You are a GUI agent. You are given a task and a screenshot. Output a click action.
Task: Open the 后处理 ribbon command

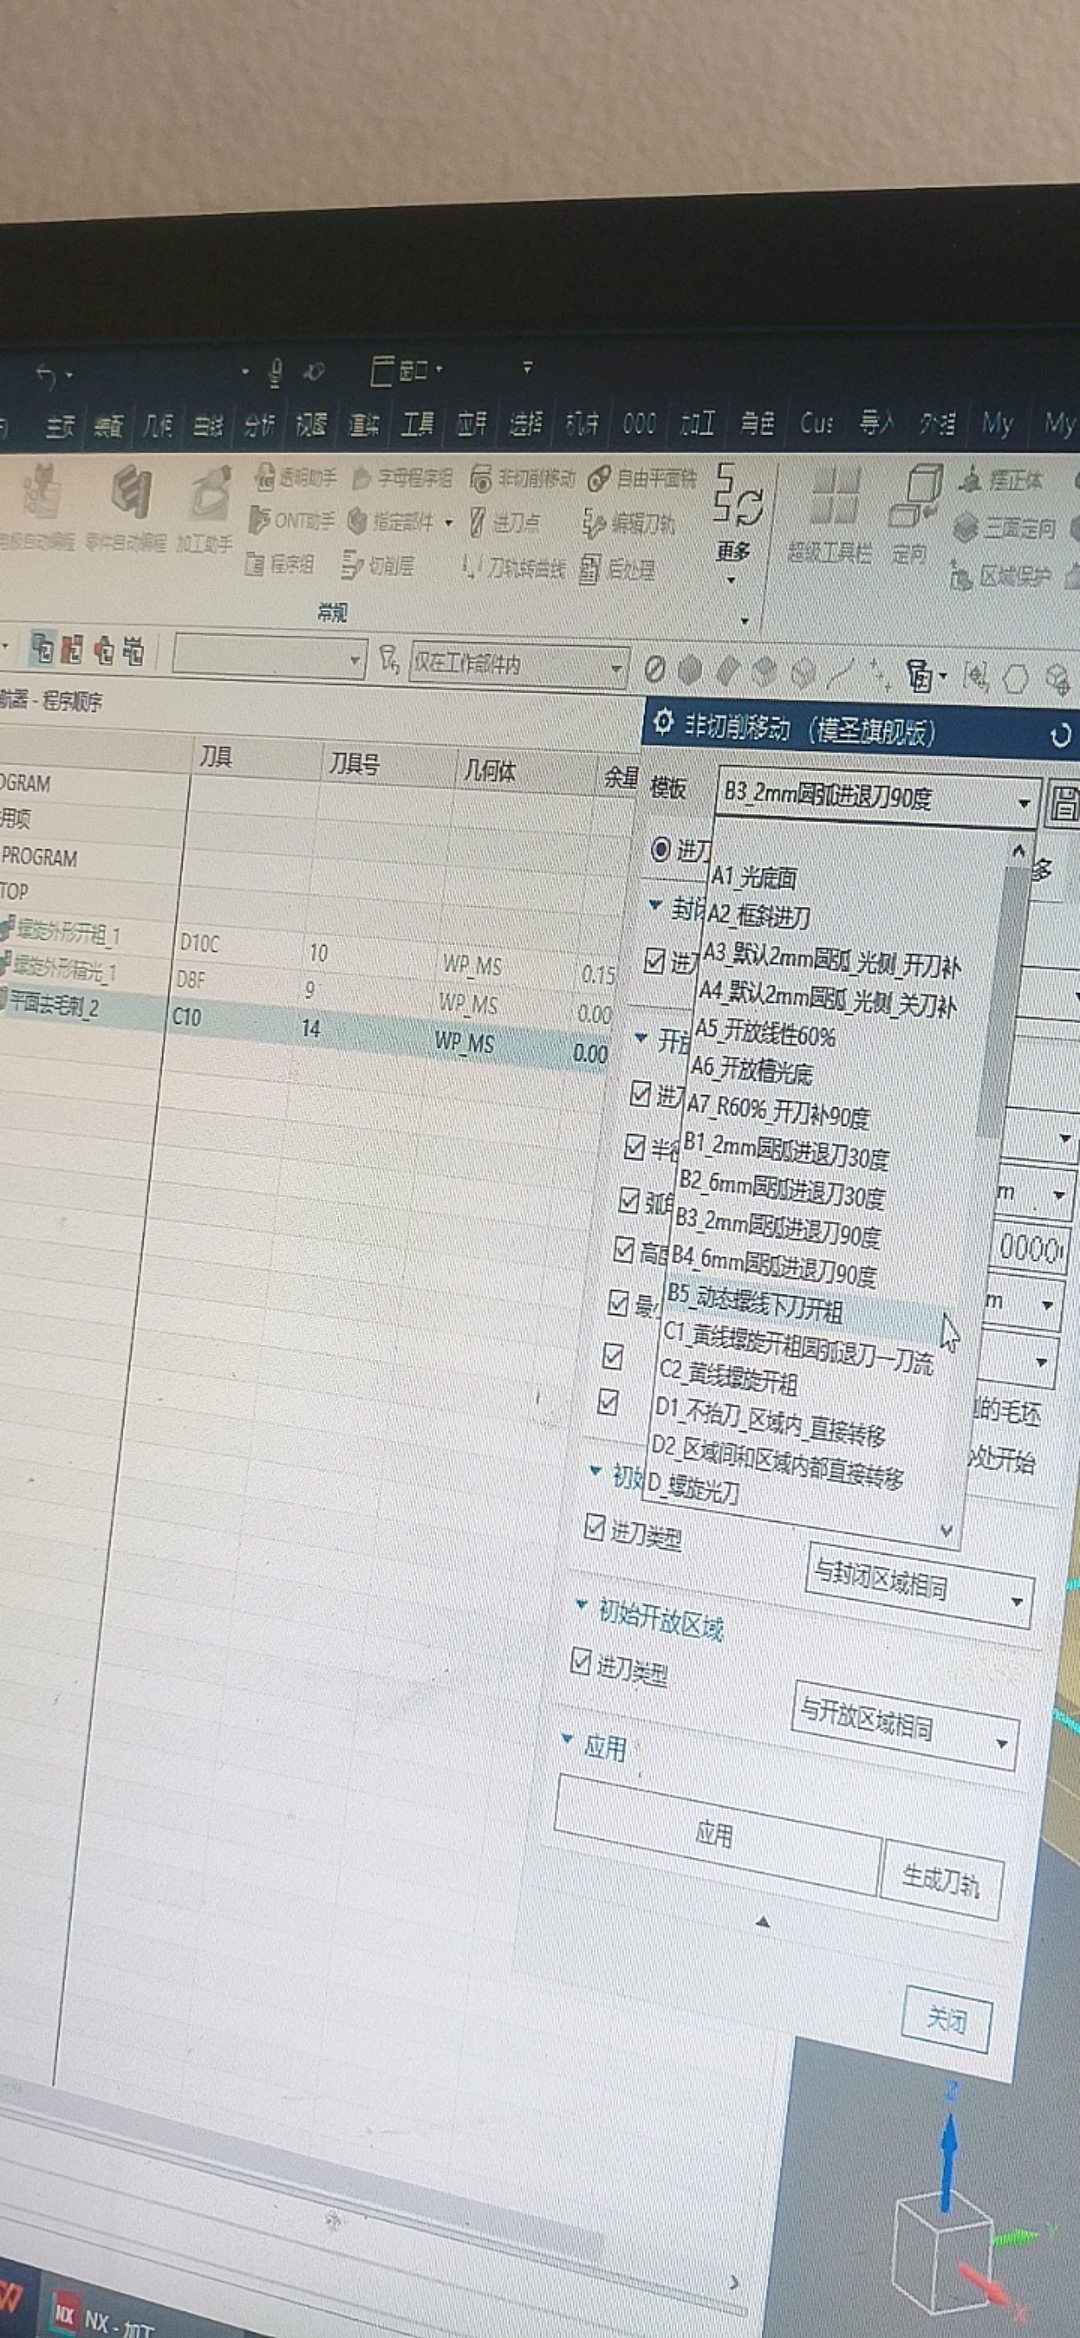coord(618,569)
